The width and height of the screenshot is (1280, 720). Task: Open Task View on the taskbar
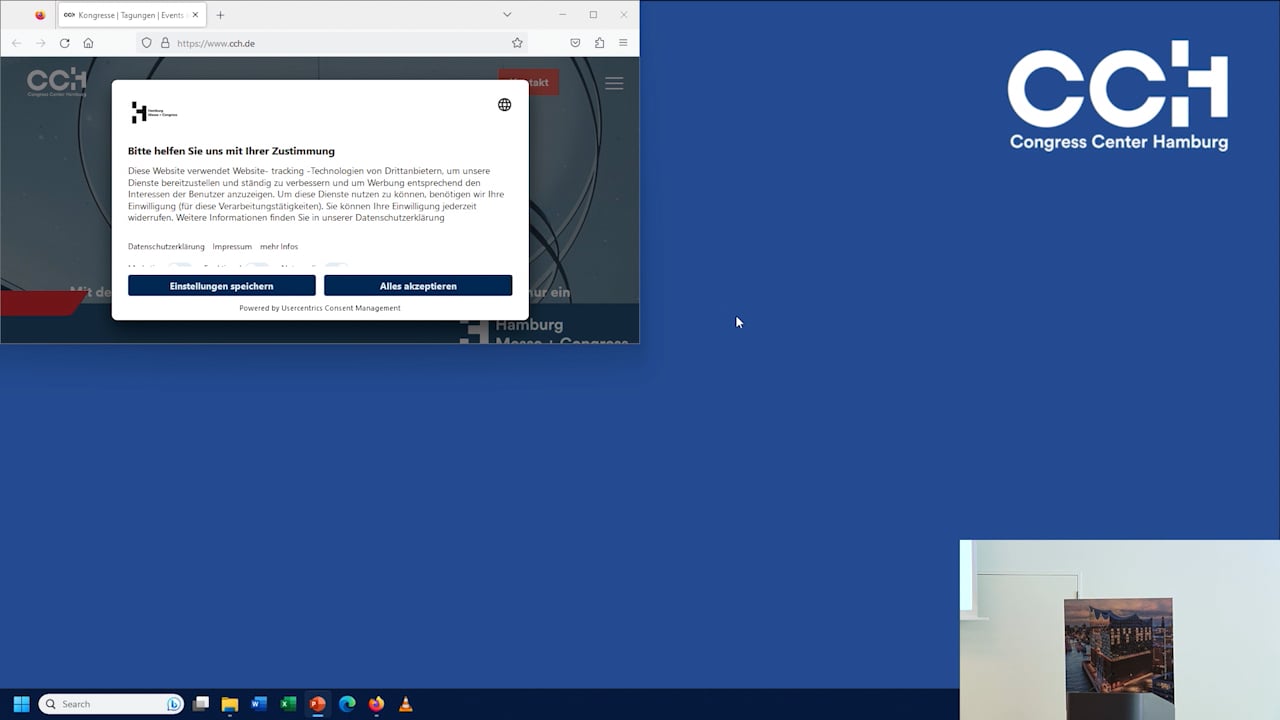coord(201,704)
